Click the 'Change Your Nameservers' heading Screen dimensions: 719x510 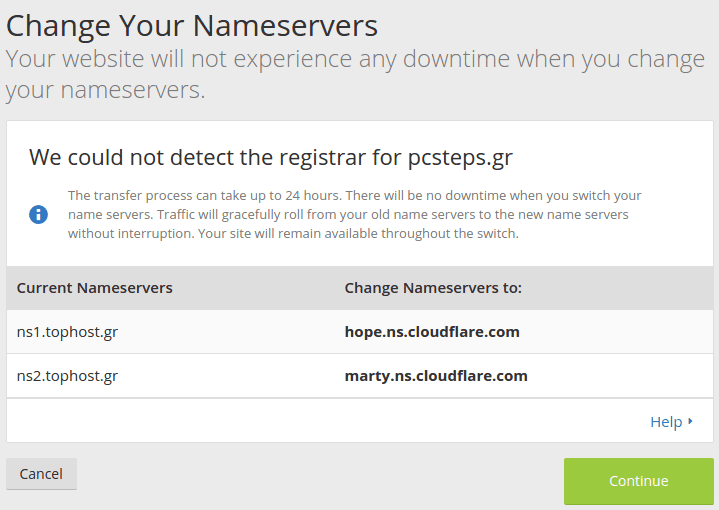192,26
